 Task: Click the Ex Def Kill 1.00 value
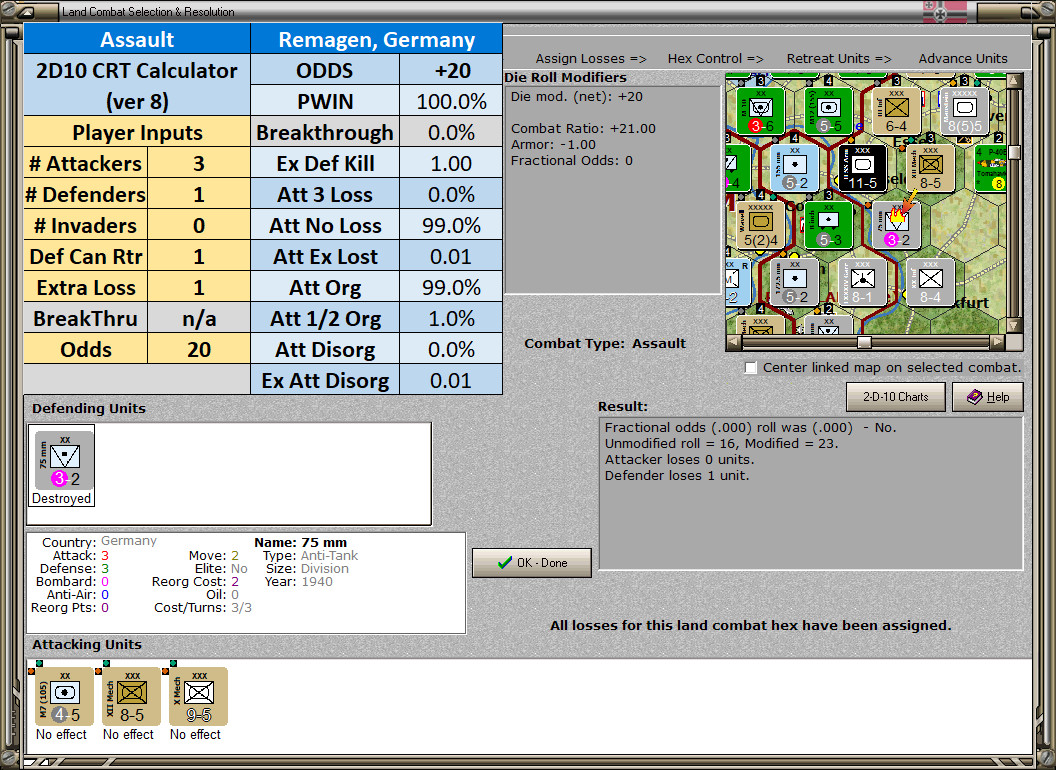coord(451,163)
